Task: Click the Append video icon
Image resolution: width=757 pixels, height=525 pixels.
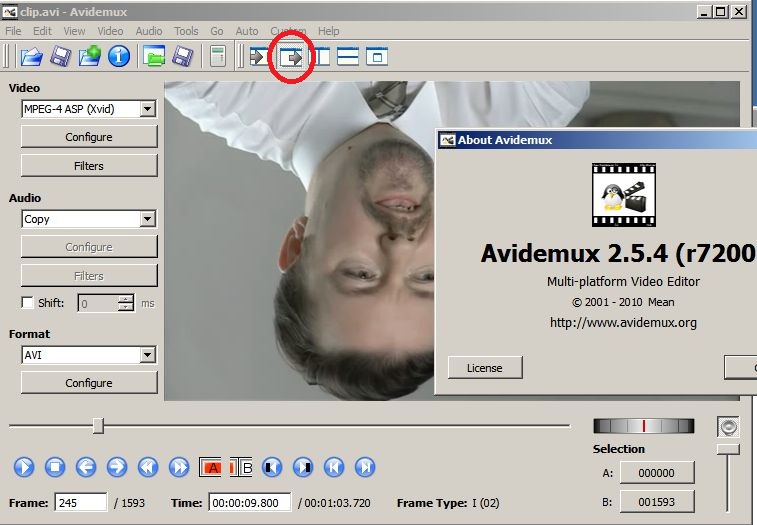Action: [x=90, y=56]
